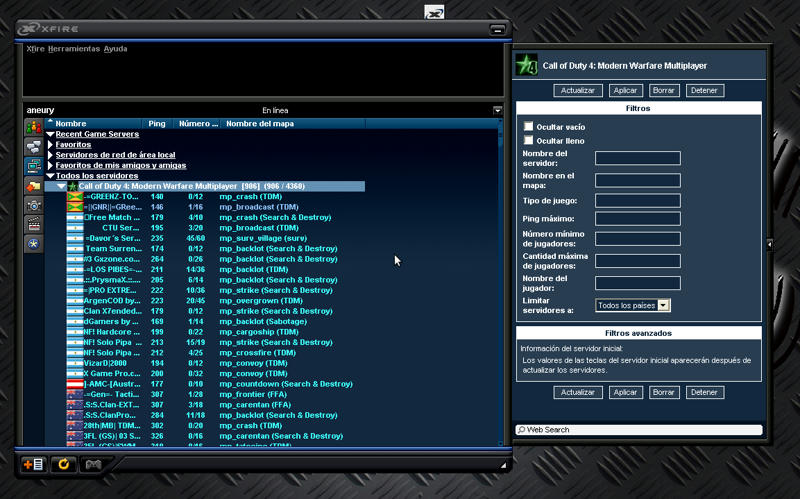Open the video clapperboard icon in sidebar
Screen dimensions: 800x499
click(x=34, y=224)
